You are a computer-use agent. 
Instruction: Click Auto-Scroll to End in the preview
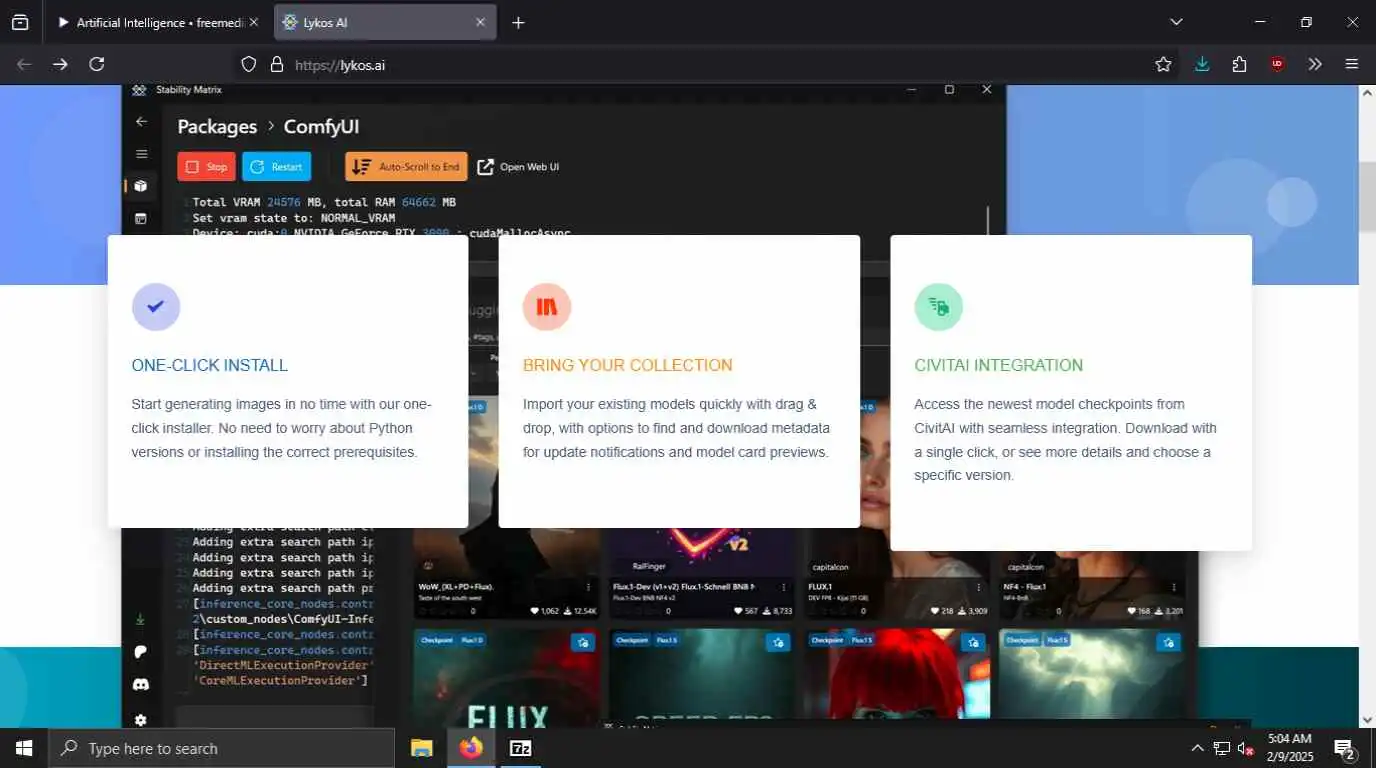[406, 167]
